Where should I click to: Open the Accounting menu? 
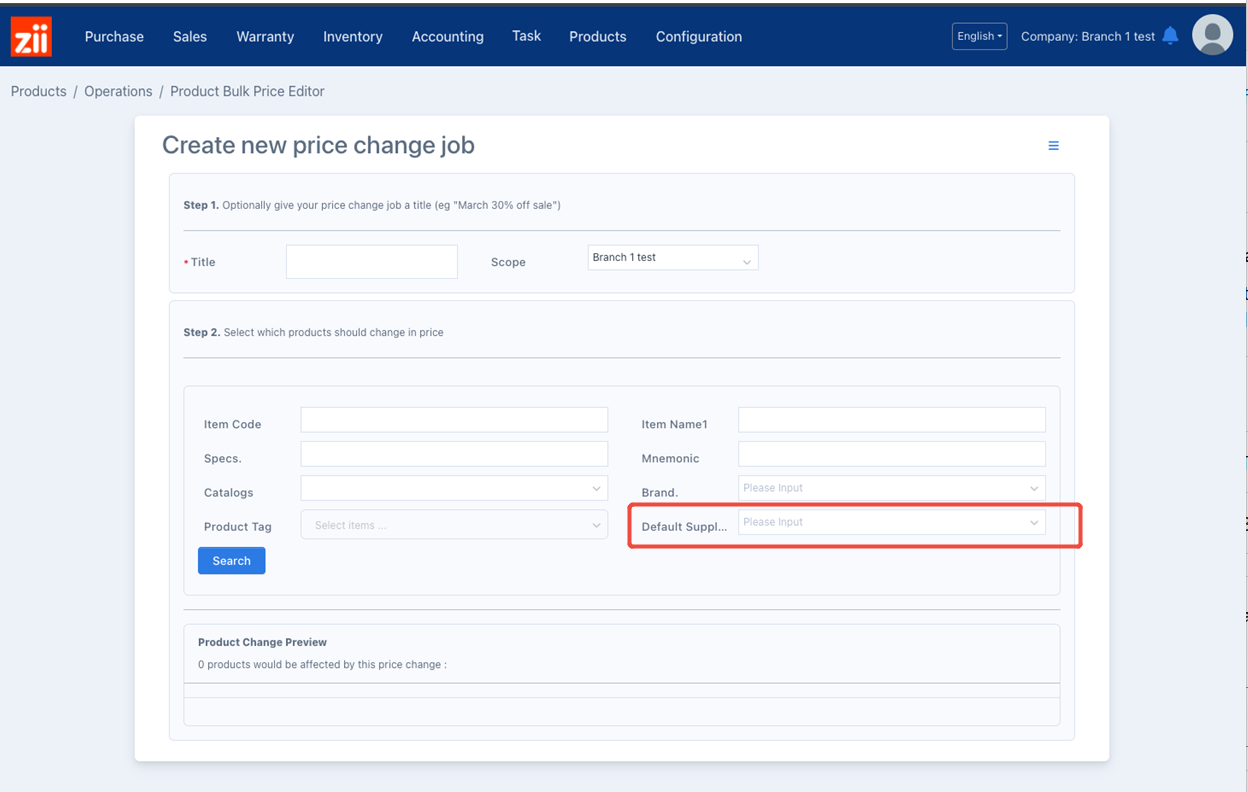point(447,37)
